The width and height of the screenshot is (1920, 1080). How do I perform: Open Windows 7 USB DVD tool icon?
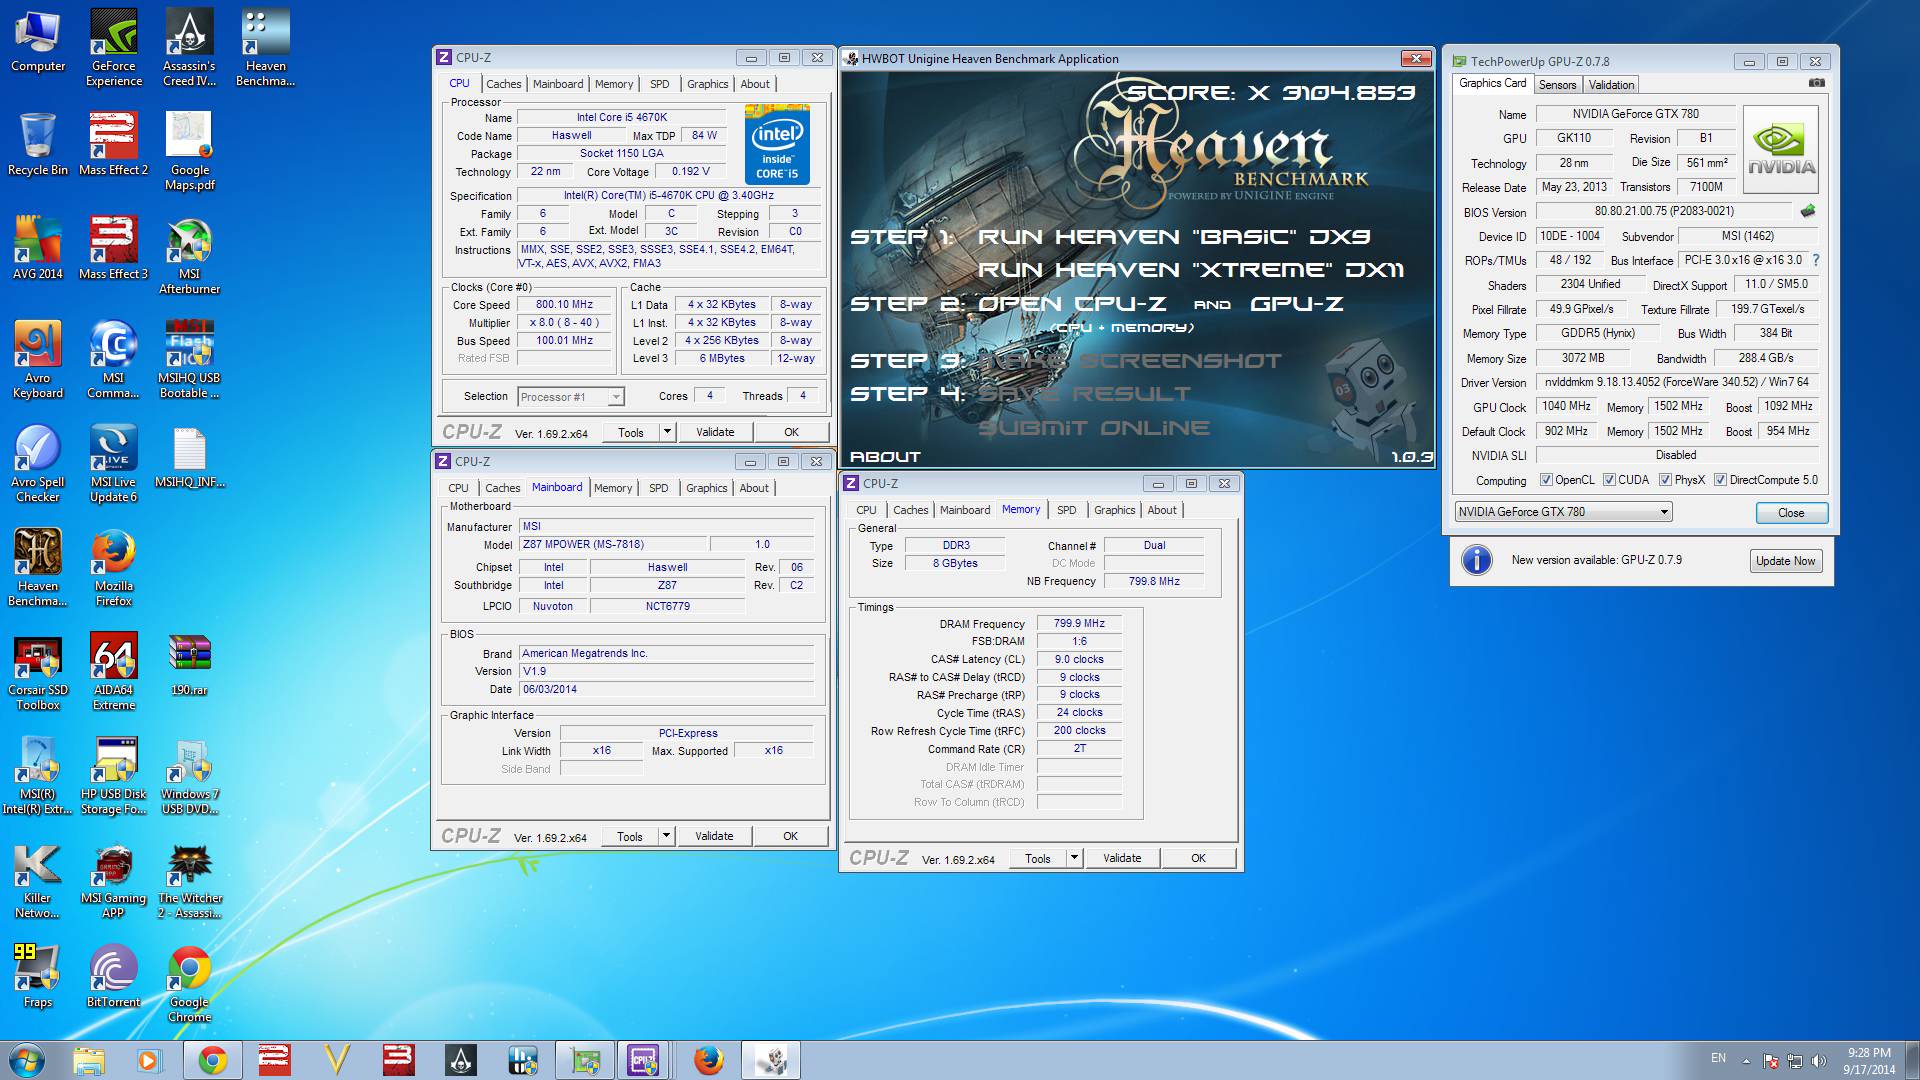pyautogui.click(x=189, y=776)
